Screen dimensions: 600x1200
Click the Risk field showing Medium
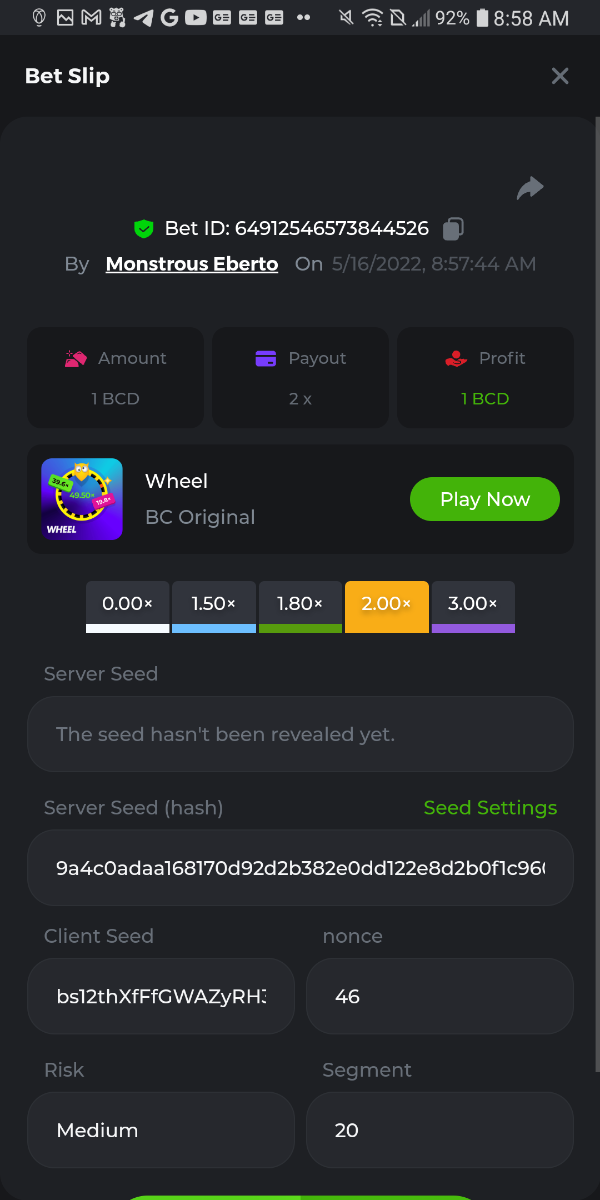click(161, 1130)
